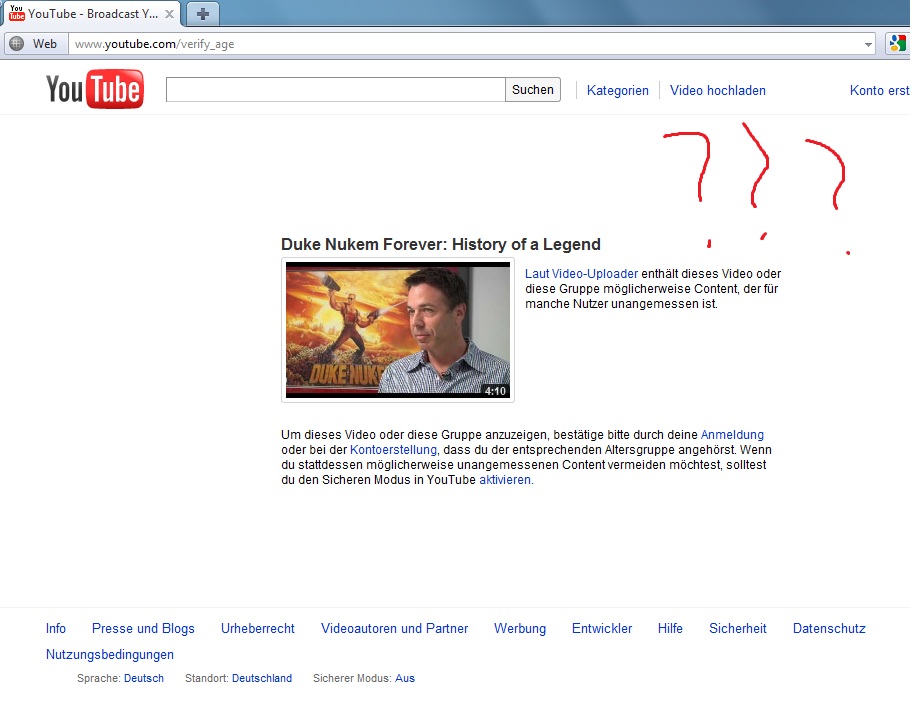
Task: Click the Konto erstellen link
Action: click(880, 91)
